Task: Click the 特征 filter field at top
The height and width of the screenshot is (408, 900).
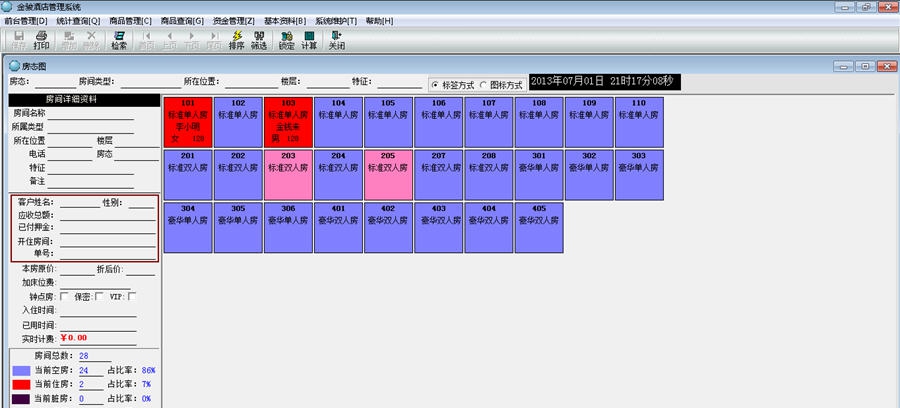Action: pyautogui.click(x=399, y=82)
